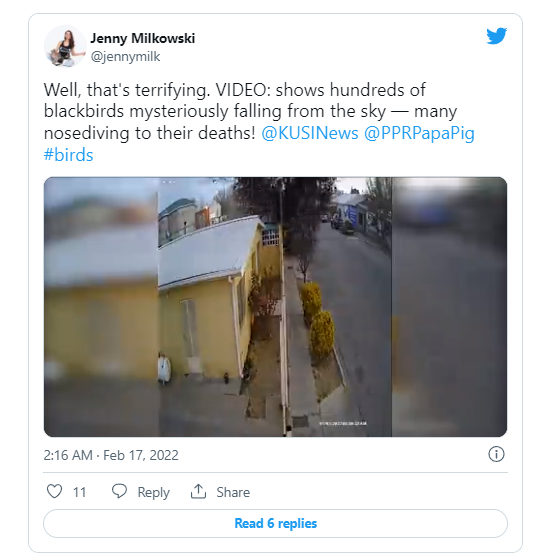Like the tweet with the heart icon
The image size is (550, 560).
pyautogui.click(x=55, y=491)
